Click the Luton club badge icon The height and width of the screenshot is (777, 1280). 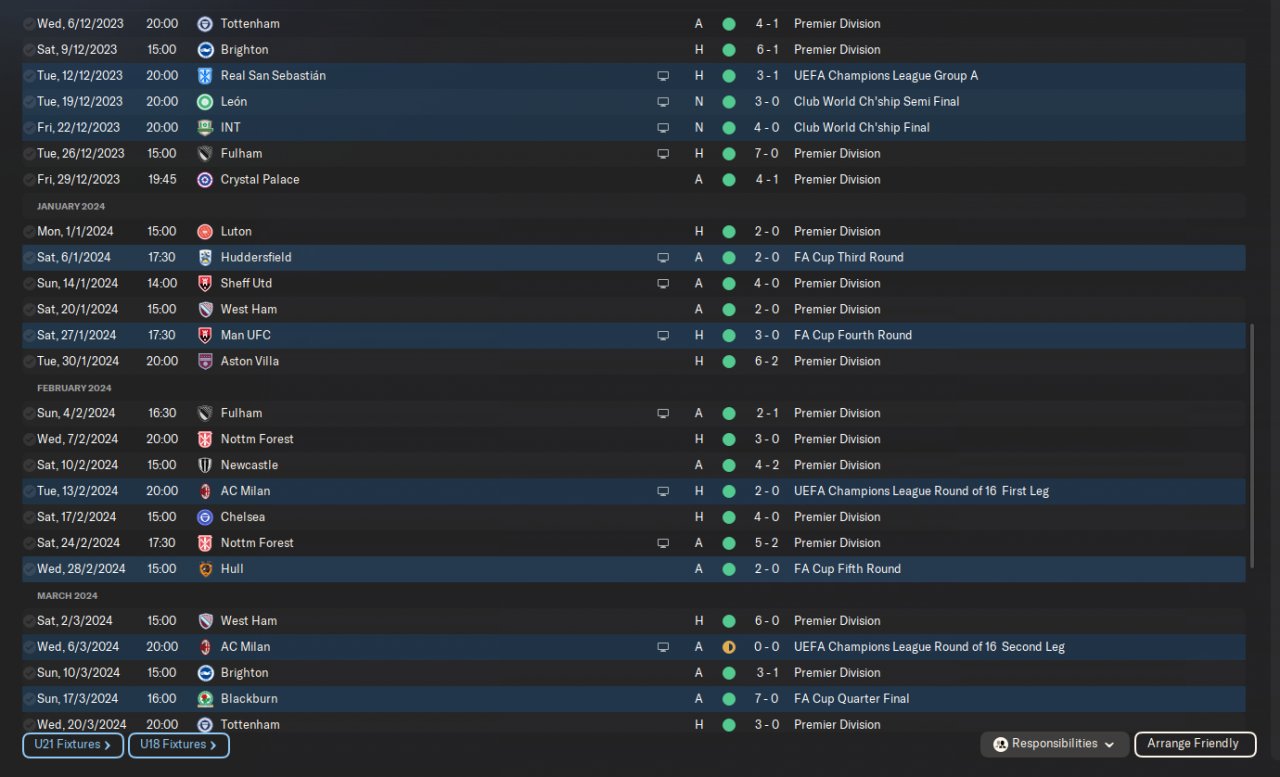pos(205,232)
